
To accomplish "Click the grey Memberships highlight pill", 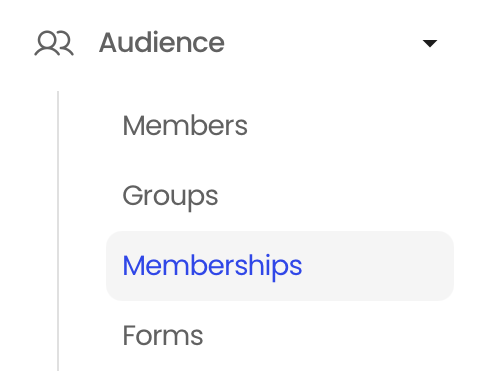I will pos(280,266).
